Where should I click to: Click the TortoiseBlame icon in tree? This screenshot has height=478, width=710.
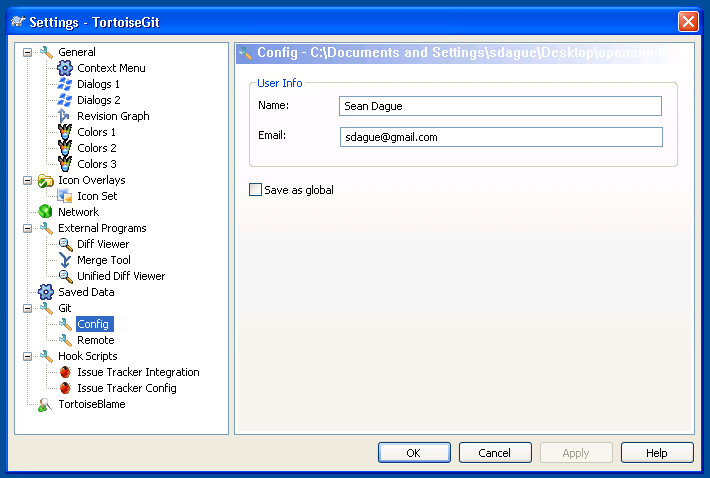[45, 404]
